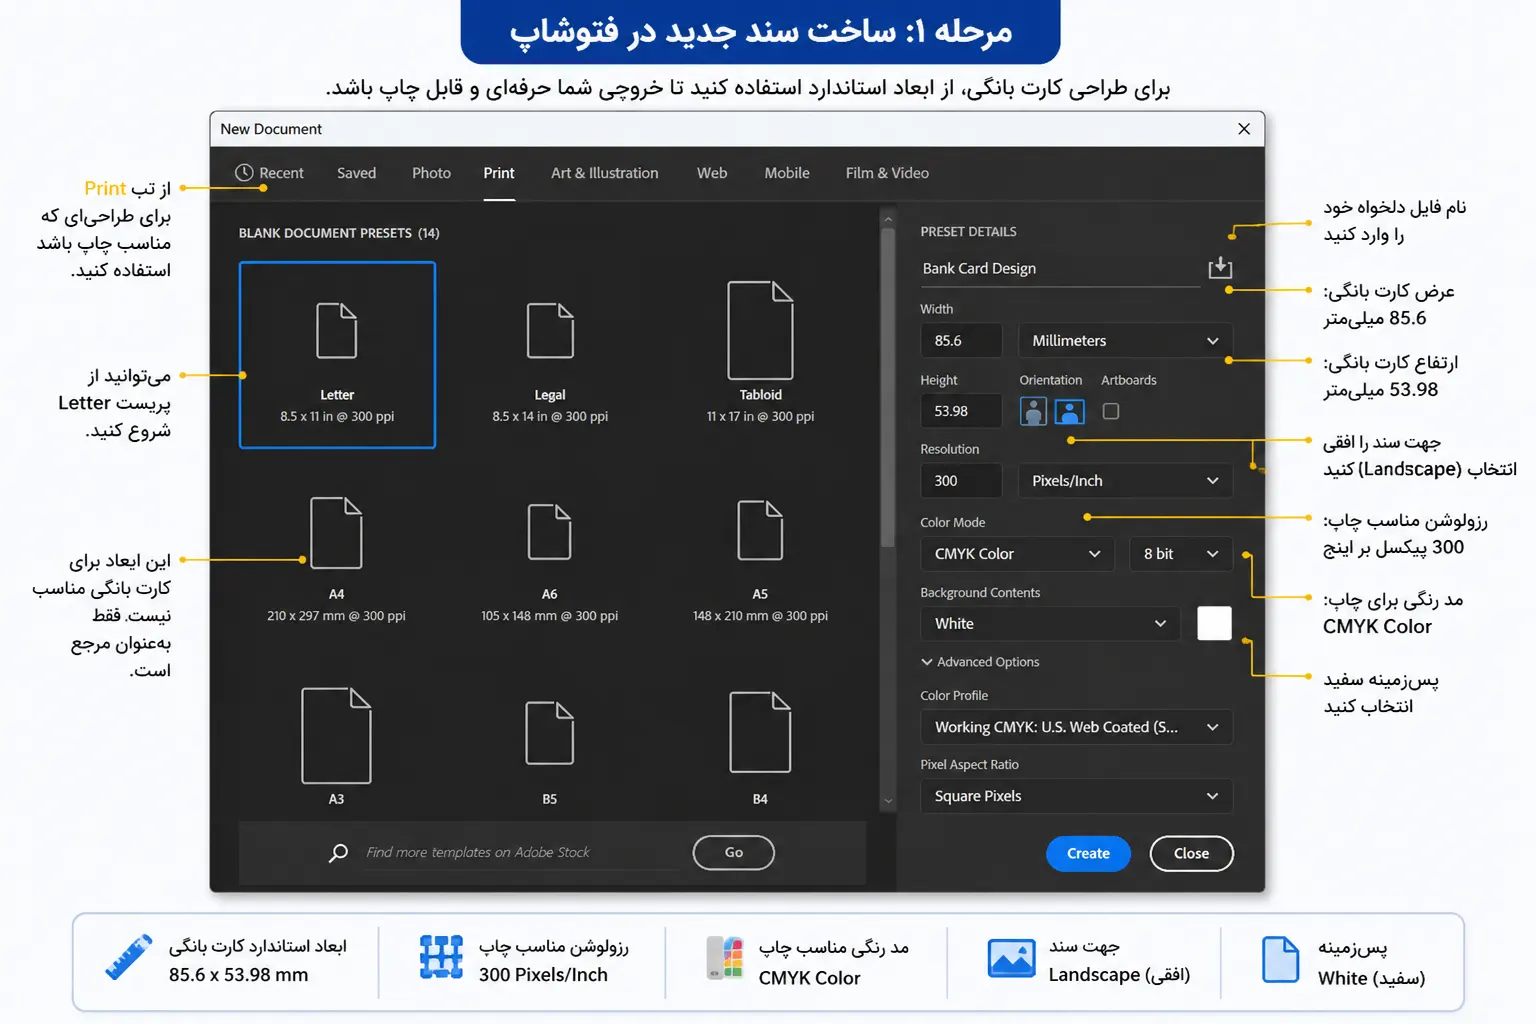Image resolution: width=1536 pixels, height=1024 pixels.
Task: Click the scrollbar down arrow
Action: pyautogui.click(x=887, y=801)
